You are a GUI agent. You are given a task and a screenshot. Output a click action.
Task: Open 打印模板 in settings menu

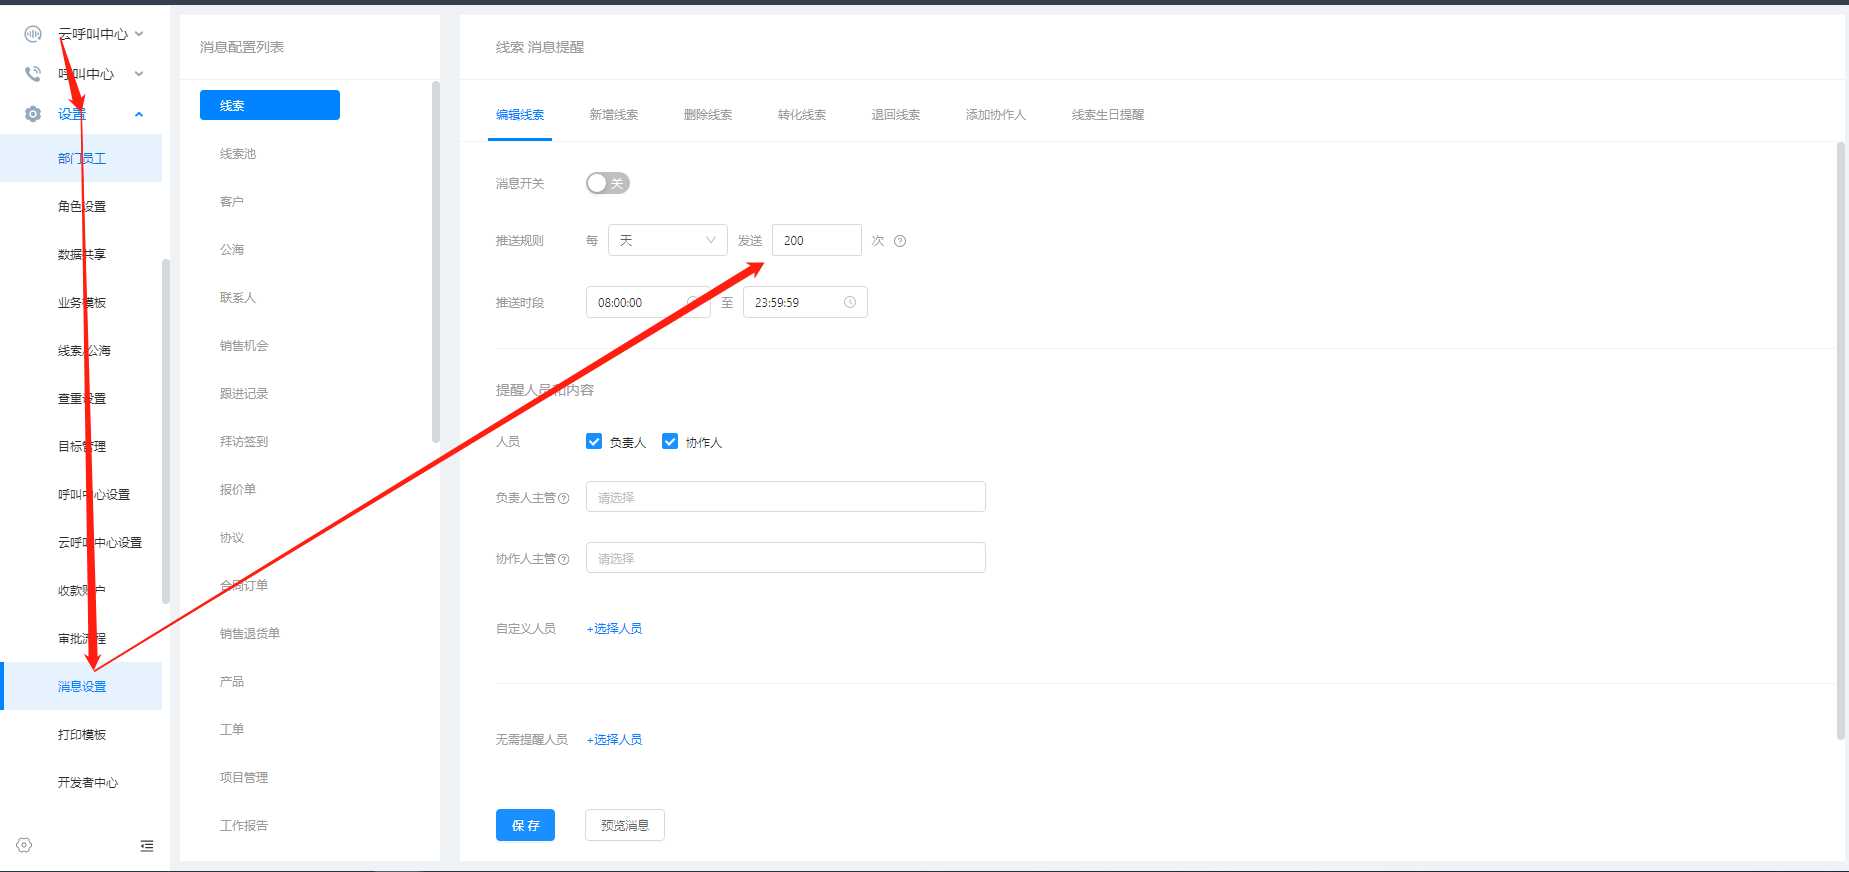(x=81, y=734)
